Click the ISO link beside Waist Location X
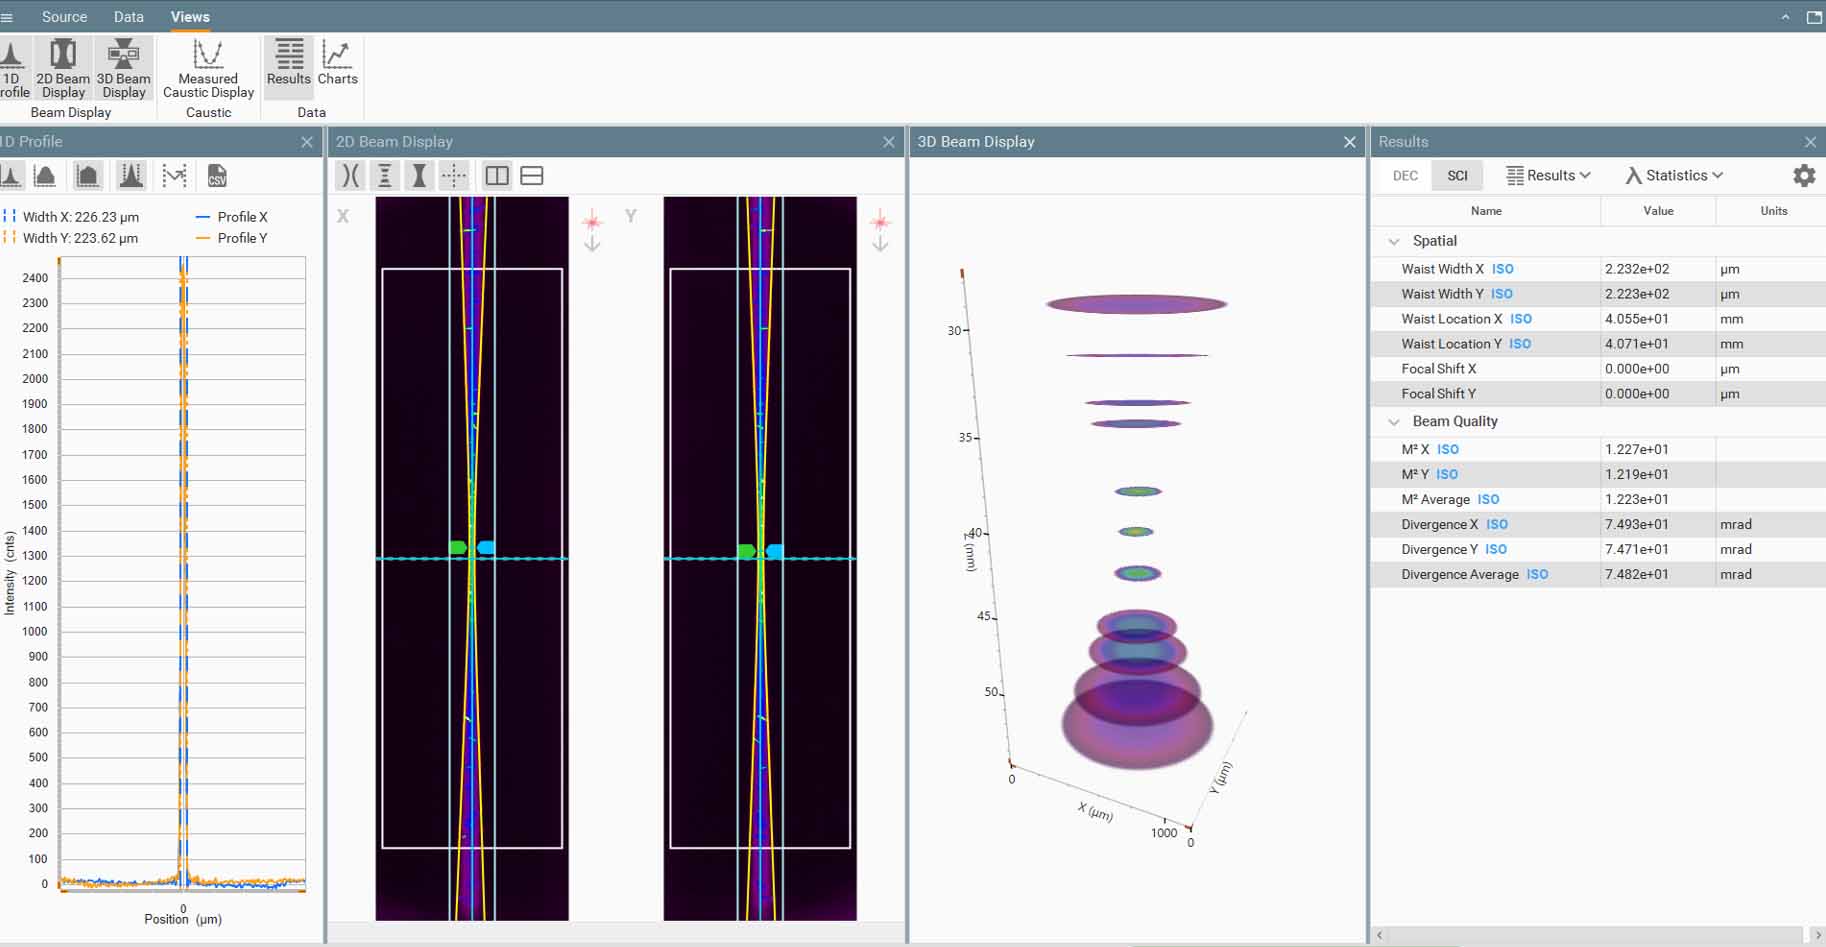Viewport: 1826px width, 947px height. point(1520,319)
